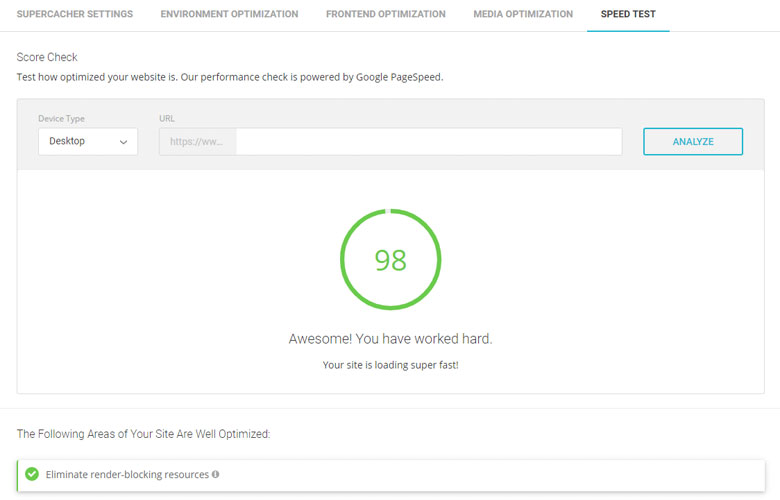
Task: Select the Media Optimization tab
Action: pyautogui.click(x=523, y=15)
